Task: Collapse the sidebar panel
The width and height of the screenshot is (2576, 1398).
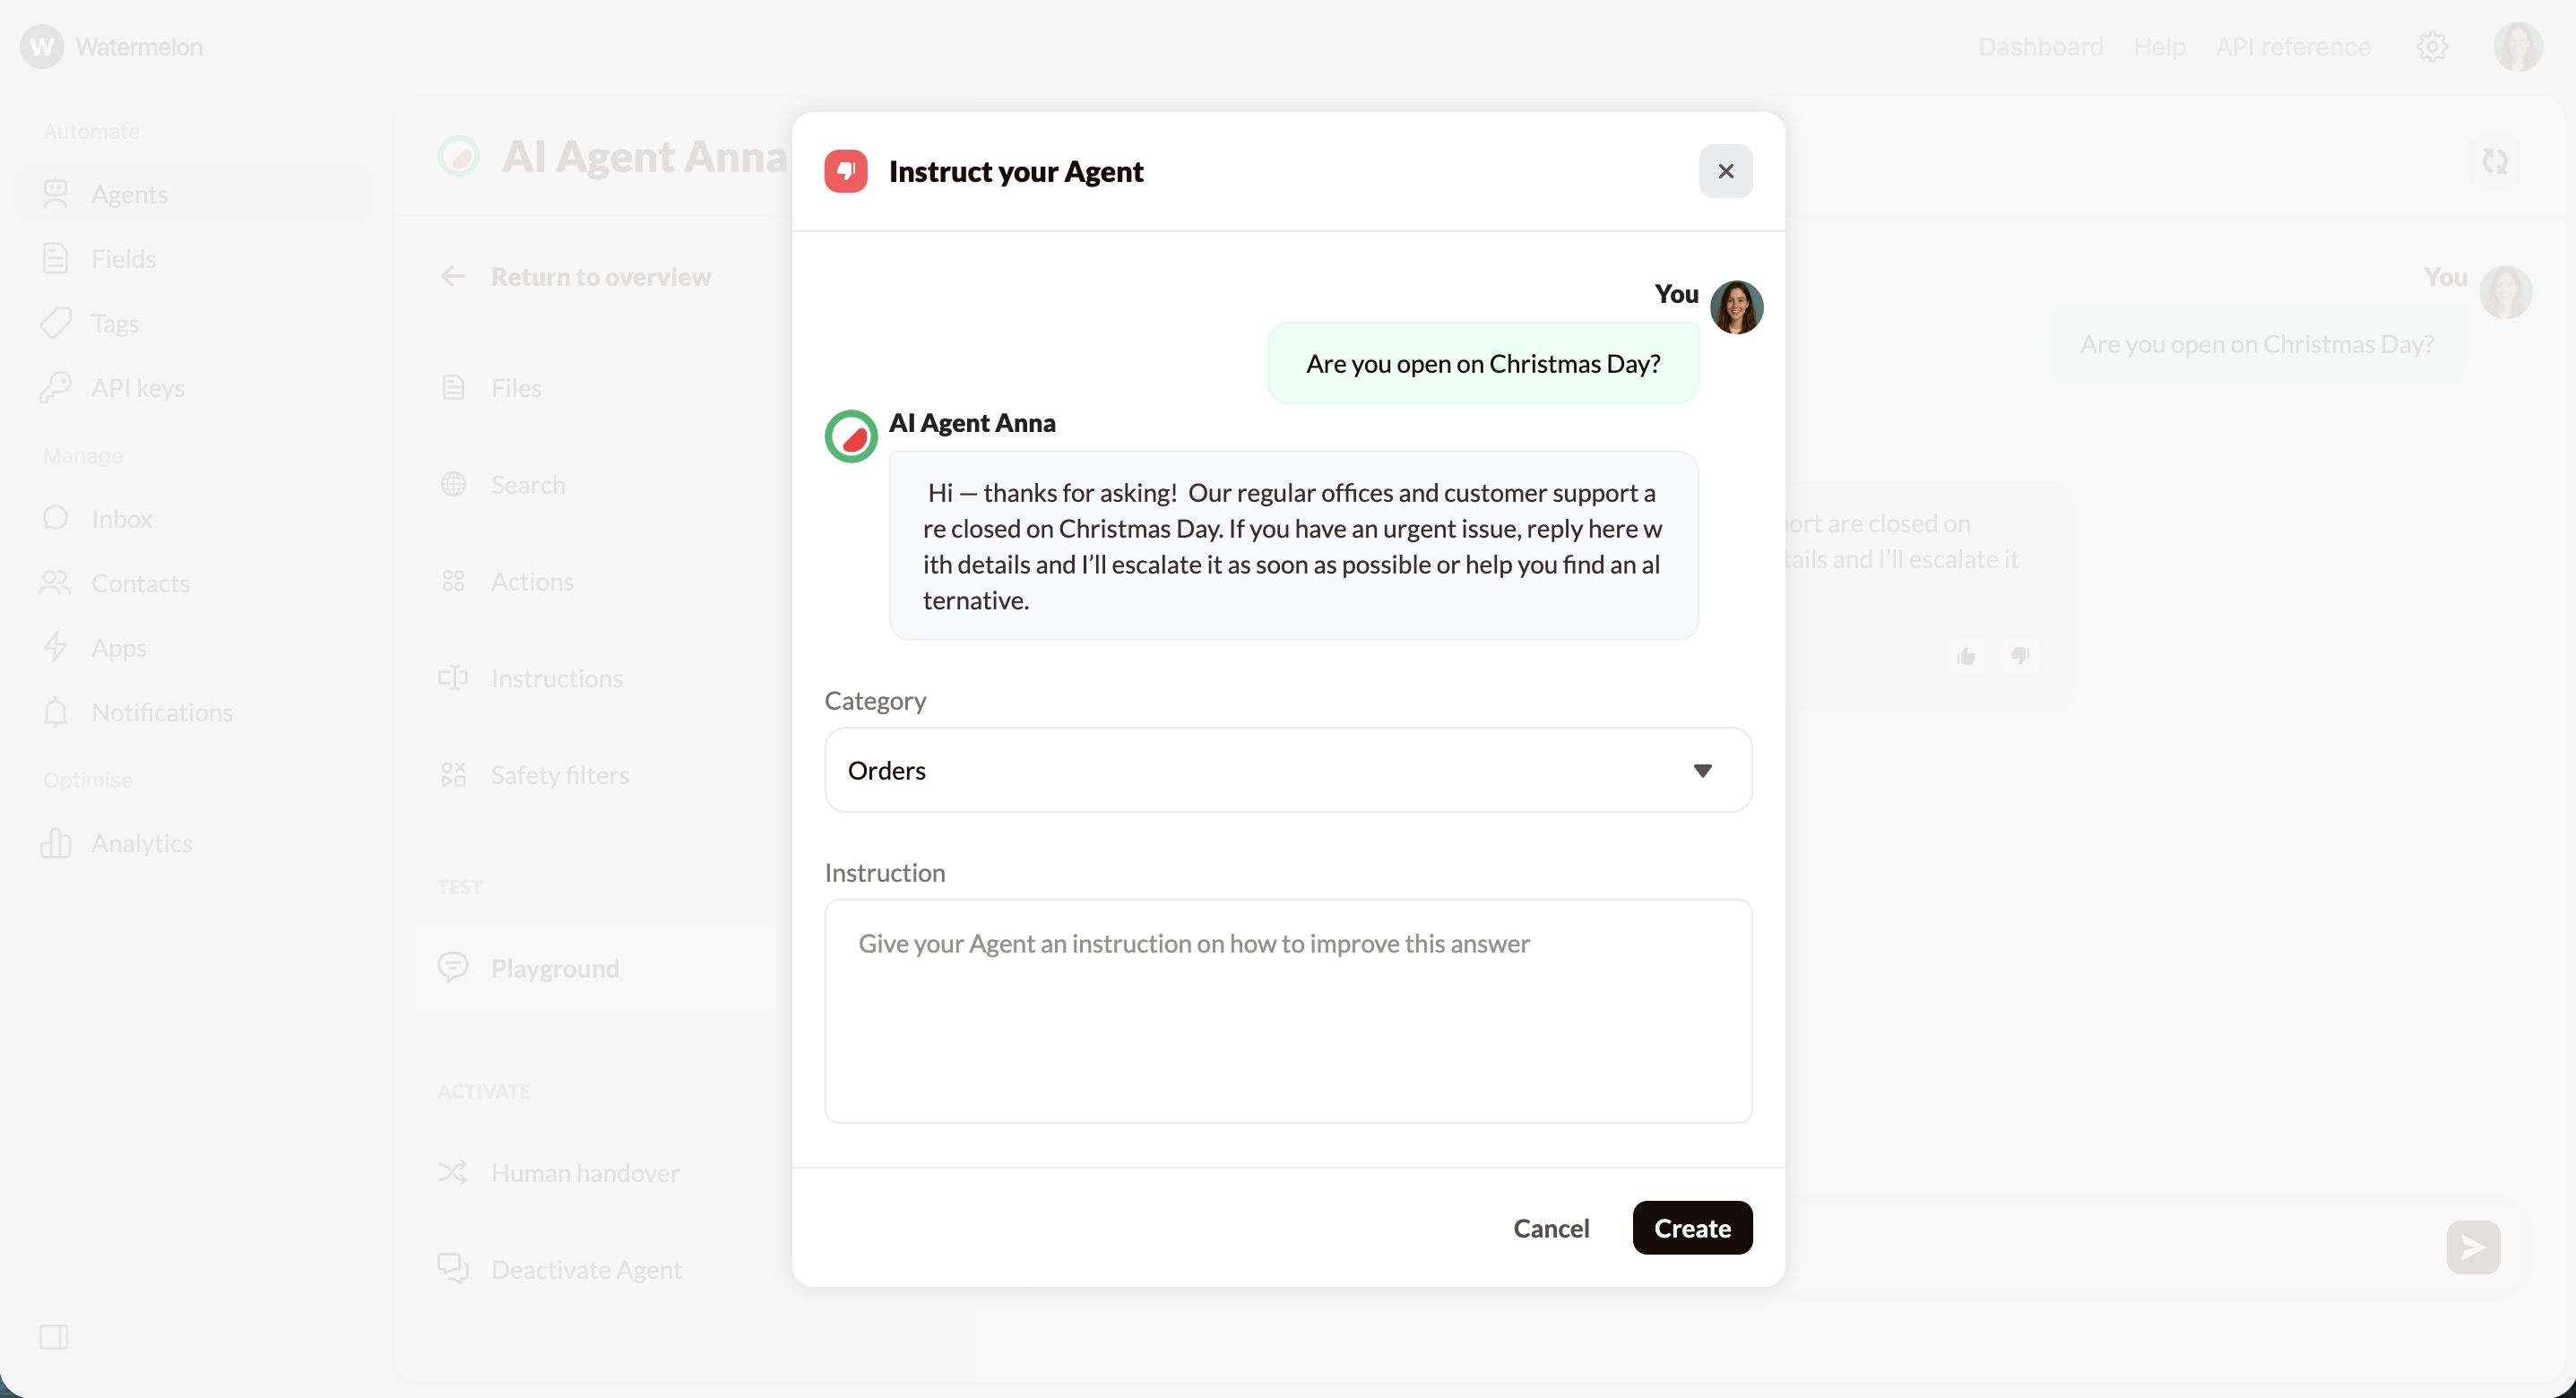Action: coord(55,1337)
